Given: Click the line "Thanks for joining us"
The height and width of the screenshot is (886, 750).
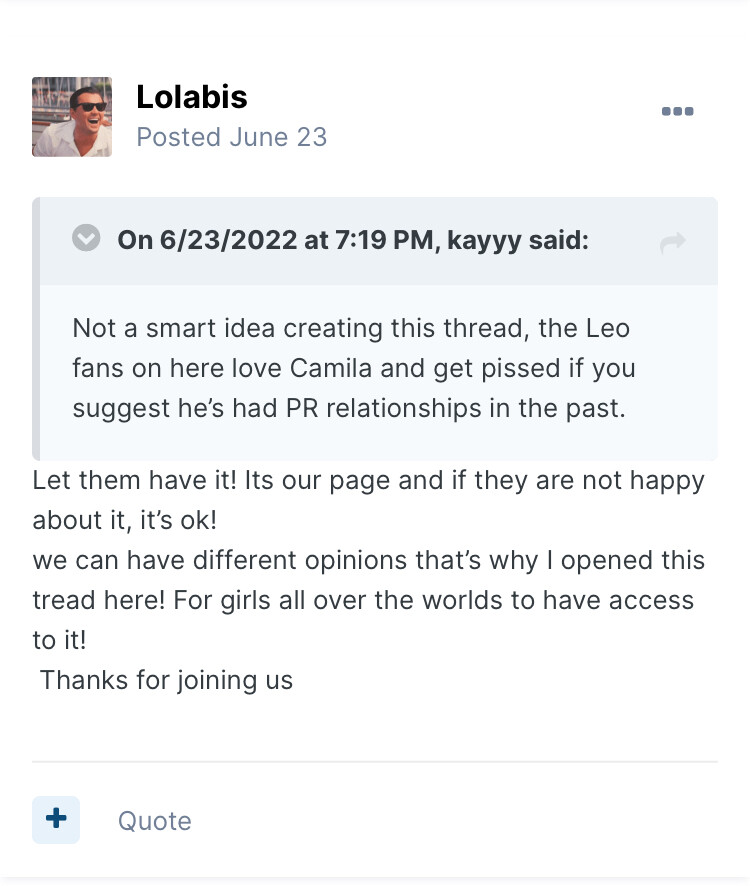Looking at the screenshot, I should point(166,681).
